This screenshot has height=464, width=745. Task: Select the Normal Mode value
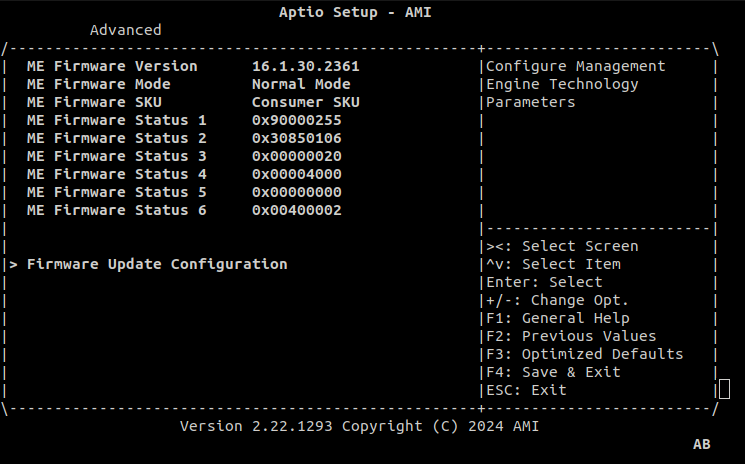tap(301, 84)
